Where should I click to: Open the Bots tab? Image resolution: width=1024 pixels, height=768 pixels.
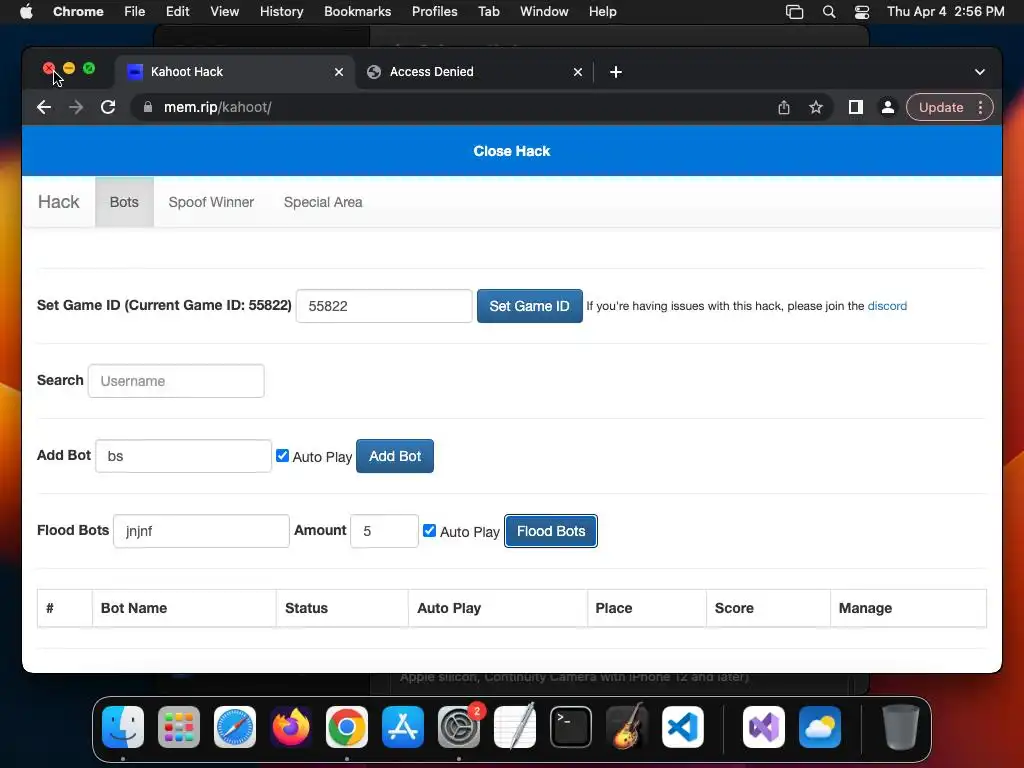pos(124,202)
